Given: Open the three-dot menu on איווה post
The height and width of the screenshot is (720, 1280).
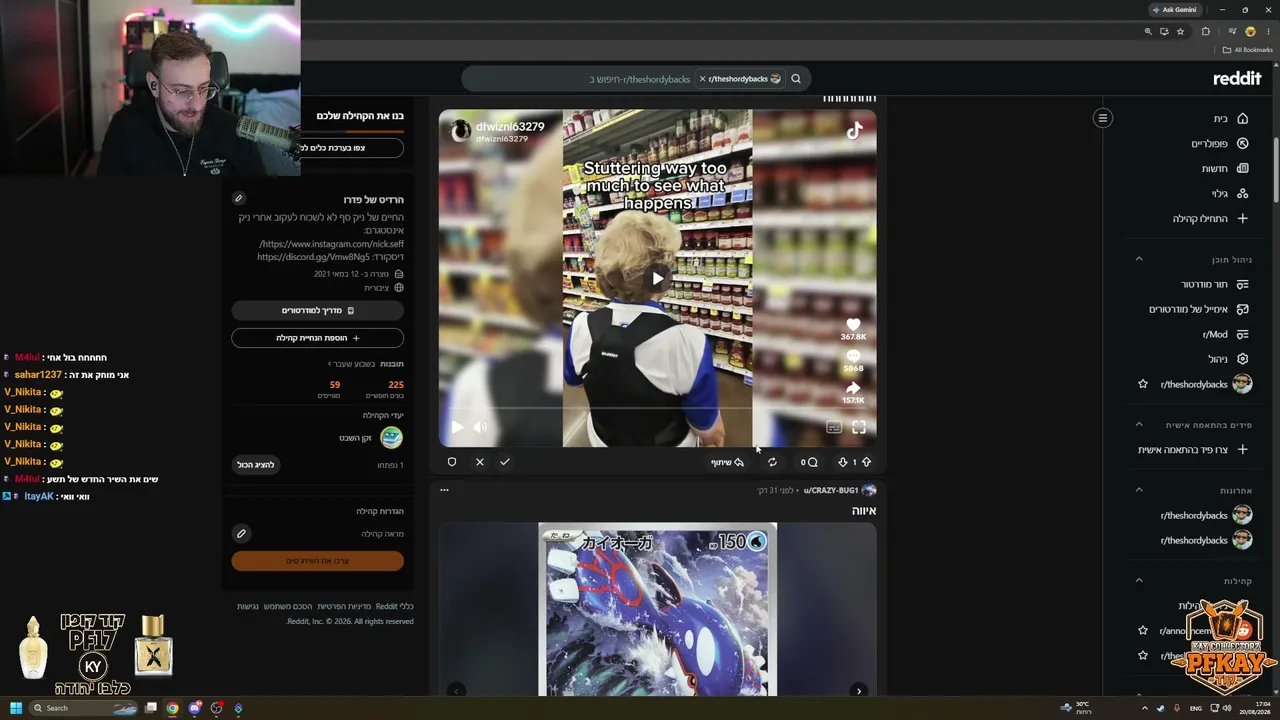Looking at the screenshot, I should pyautogui.click(x=444, y=490).
